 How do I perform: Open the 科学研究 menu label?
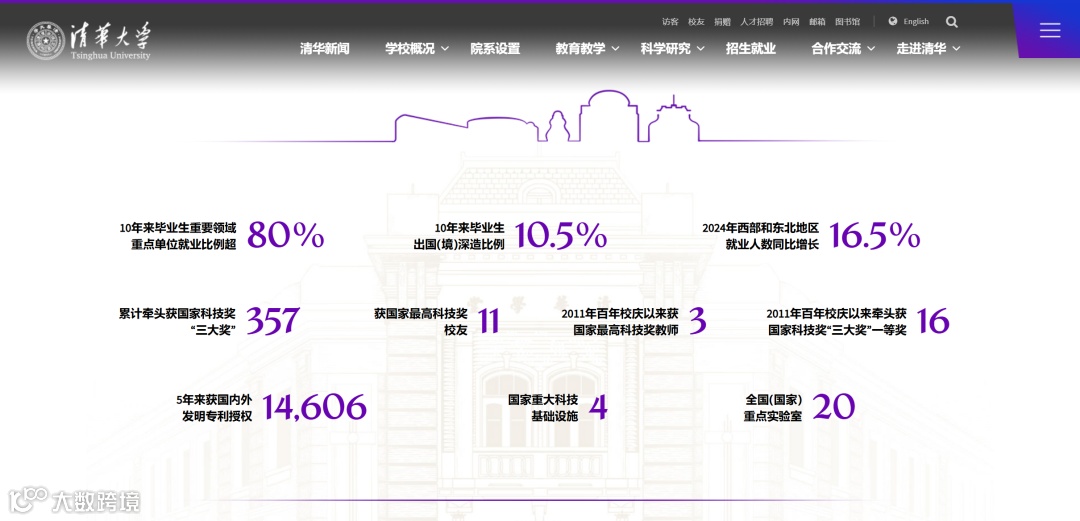click(x=665, y=48)
